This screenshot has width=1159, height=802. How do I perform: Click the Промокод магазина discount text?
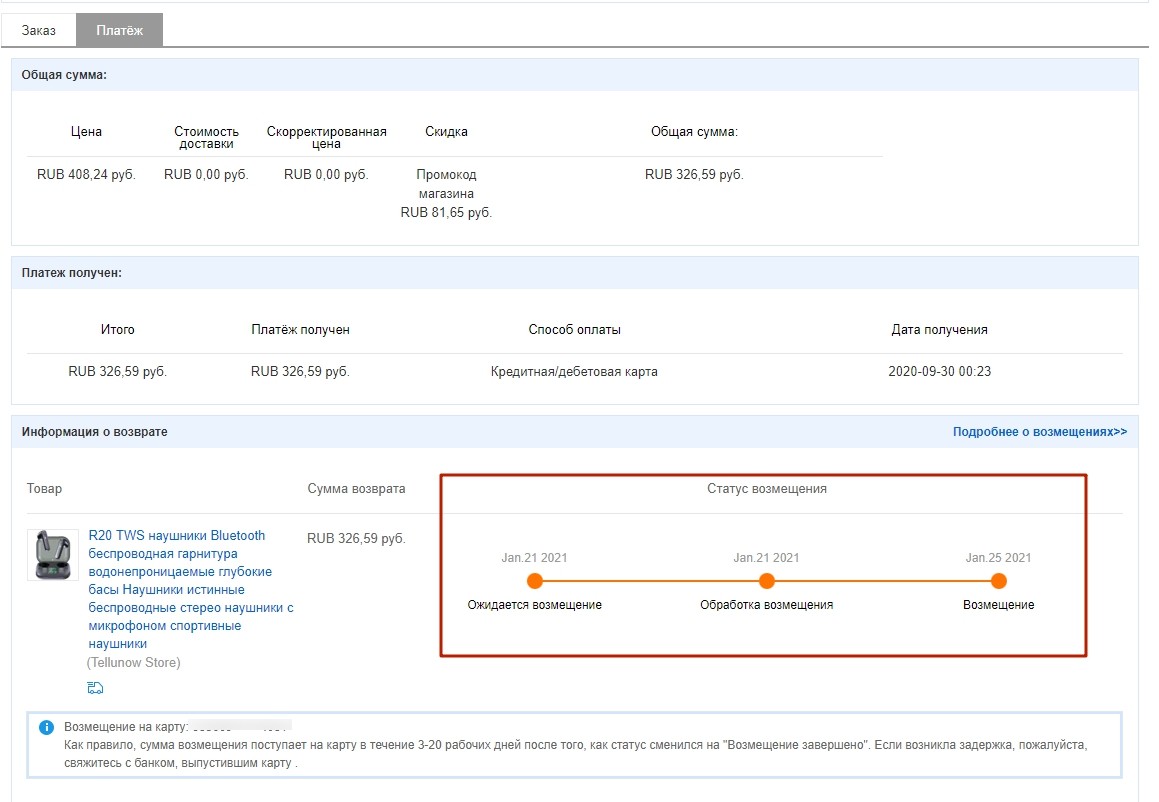pos(446,184)
